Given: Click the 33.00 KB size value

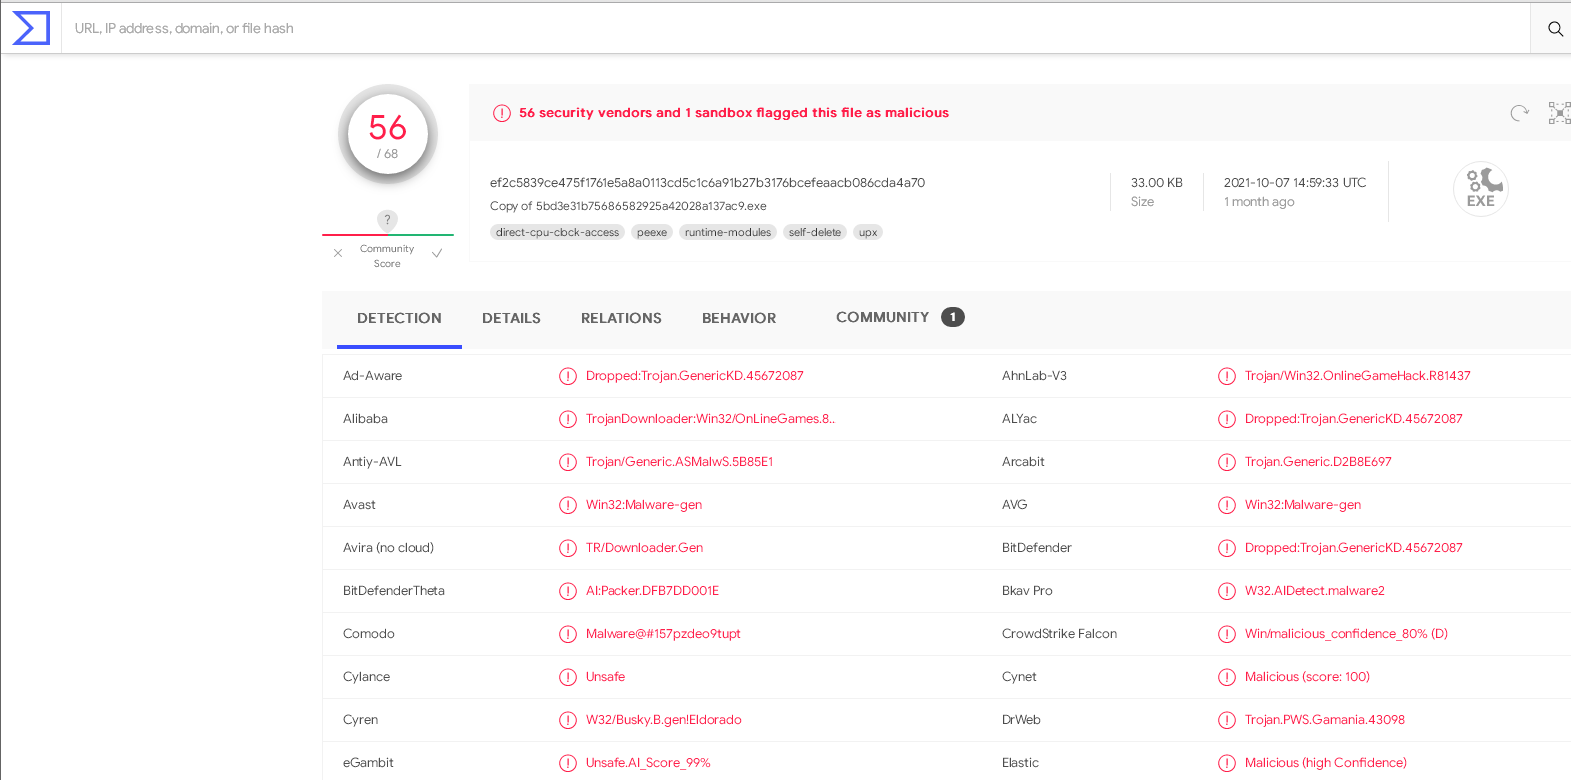Looking at the screenshot, I should tap(1157, 183).
